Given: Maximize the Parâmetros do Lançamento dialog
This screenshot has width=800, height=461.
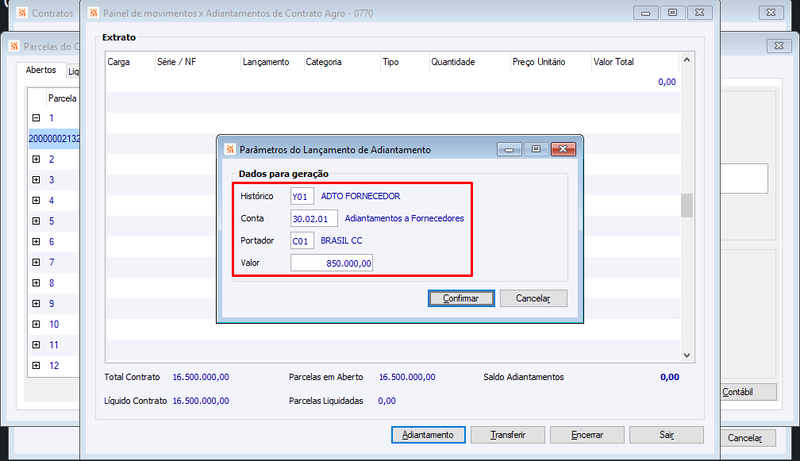Looking at the screenshot, I should click(x=536, y=149).
